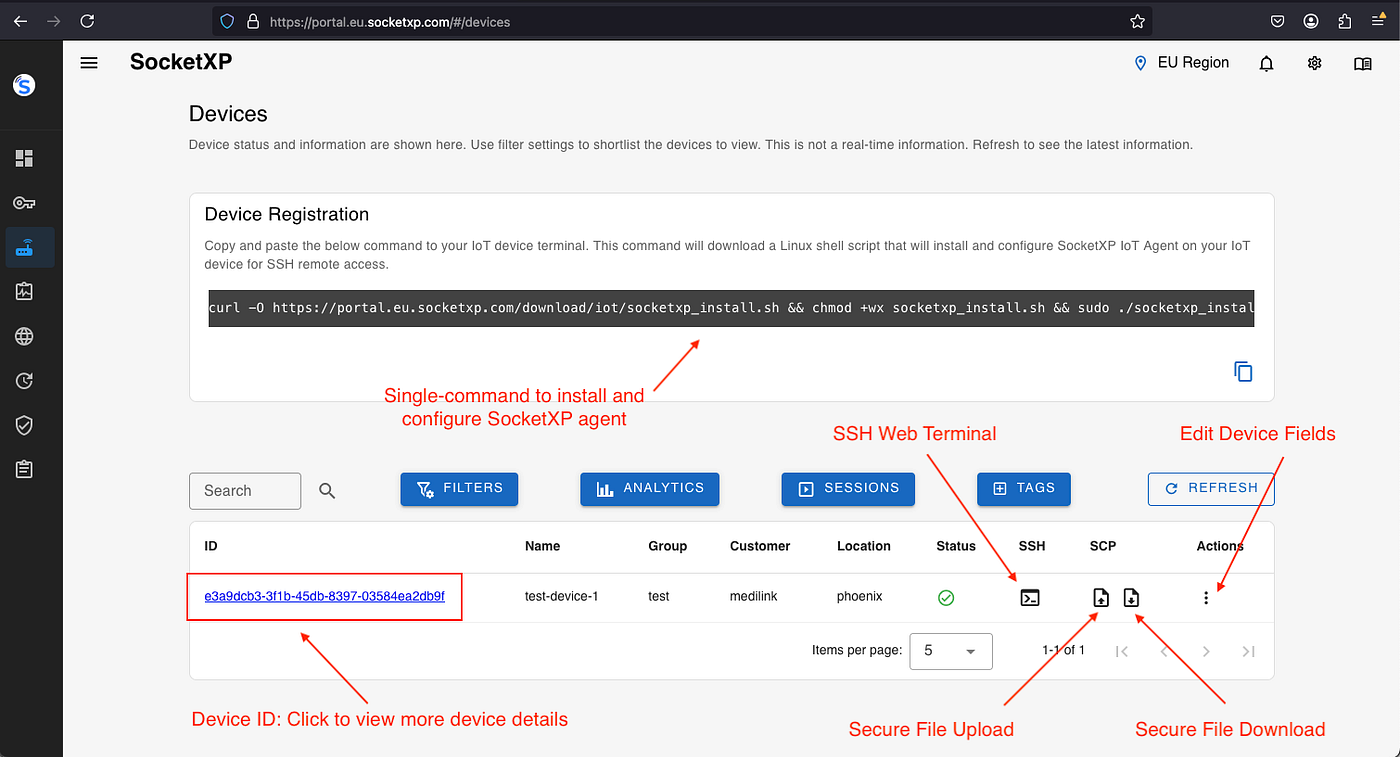Click the Location column header
Screen dimensions: 1400x757
(x=864, y=546)
